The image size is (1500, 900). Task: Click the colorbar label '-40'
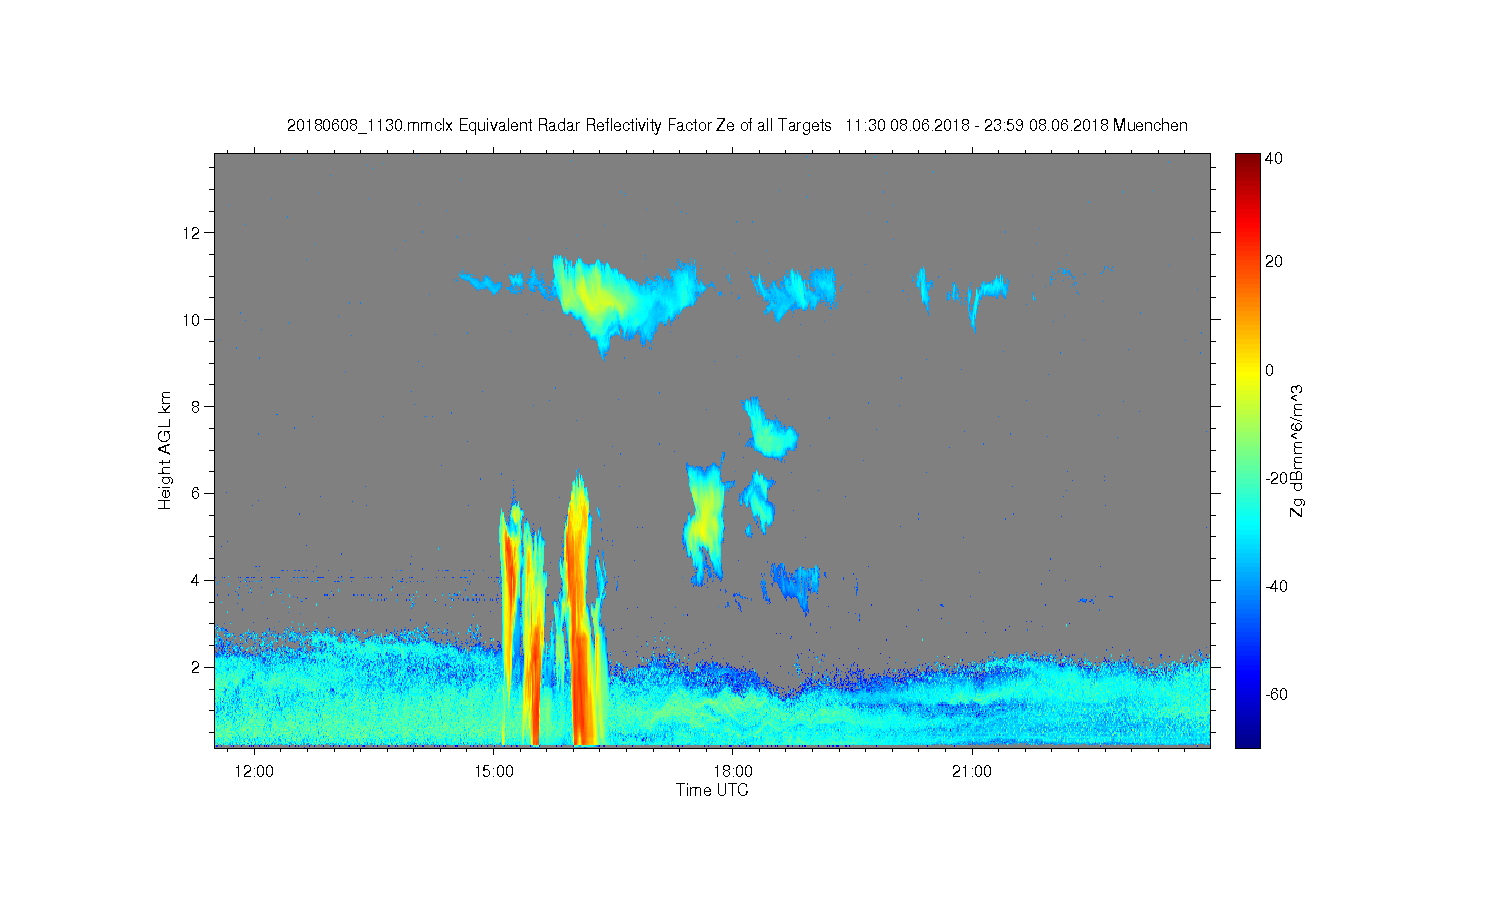point(1276,586)
